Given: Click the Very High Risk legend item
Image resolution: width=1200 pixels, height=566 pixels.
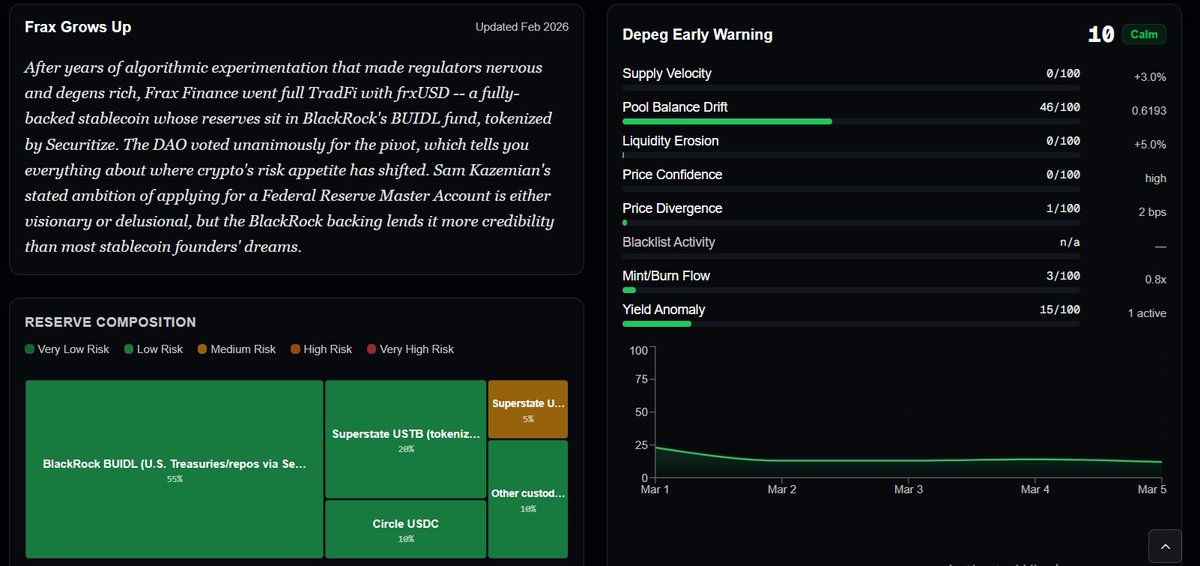Looking at the screenshot, I should [x=410, y=349].
